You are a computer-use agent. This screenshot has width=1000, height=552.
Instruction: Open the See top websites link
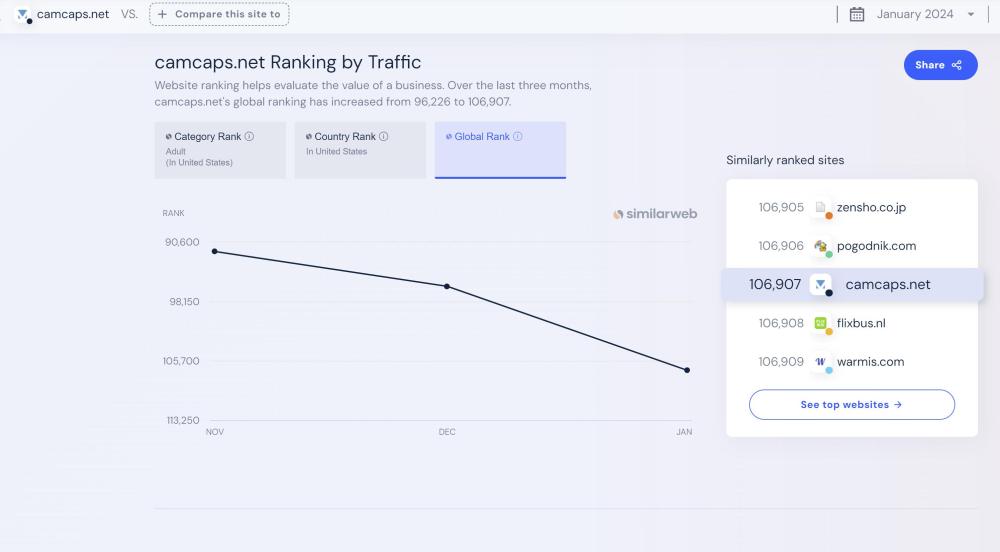[x=852, y=405]
